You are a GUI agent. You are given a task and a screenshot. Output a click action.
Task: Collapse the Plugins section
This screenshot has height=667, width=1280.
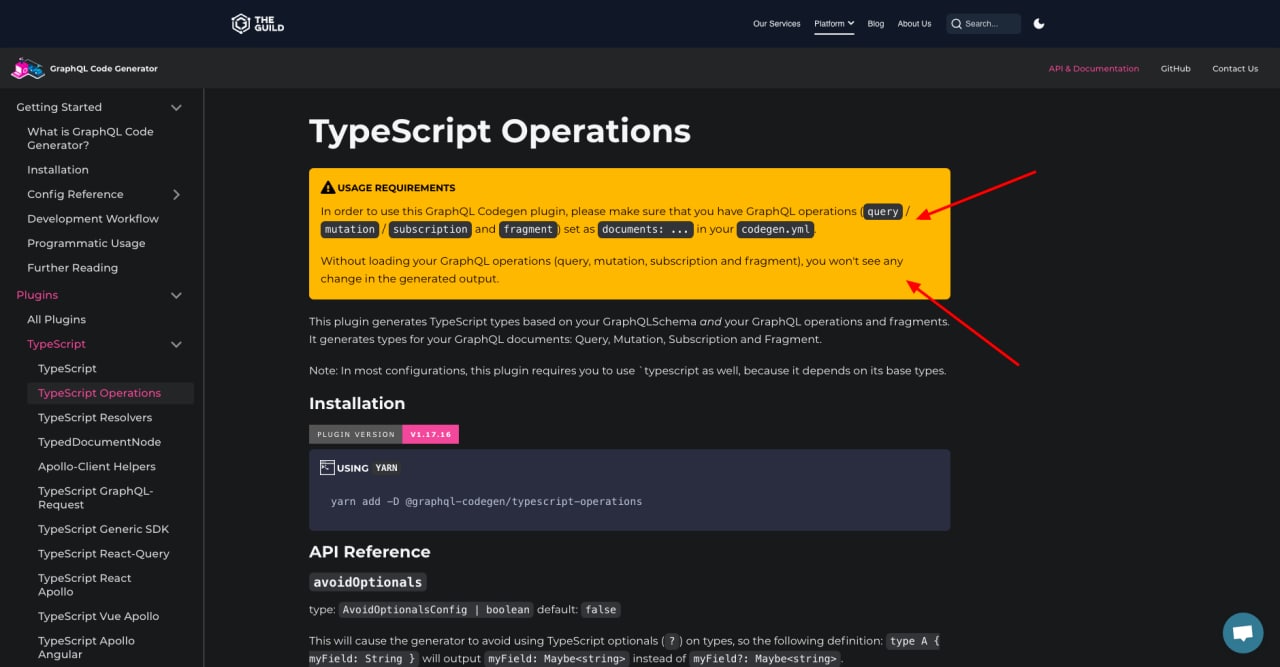(176, 295)
